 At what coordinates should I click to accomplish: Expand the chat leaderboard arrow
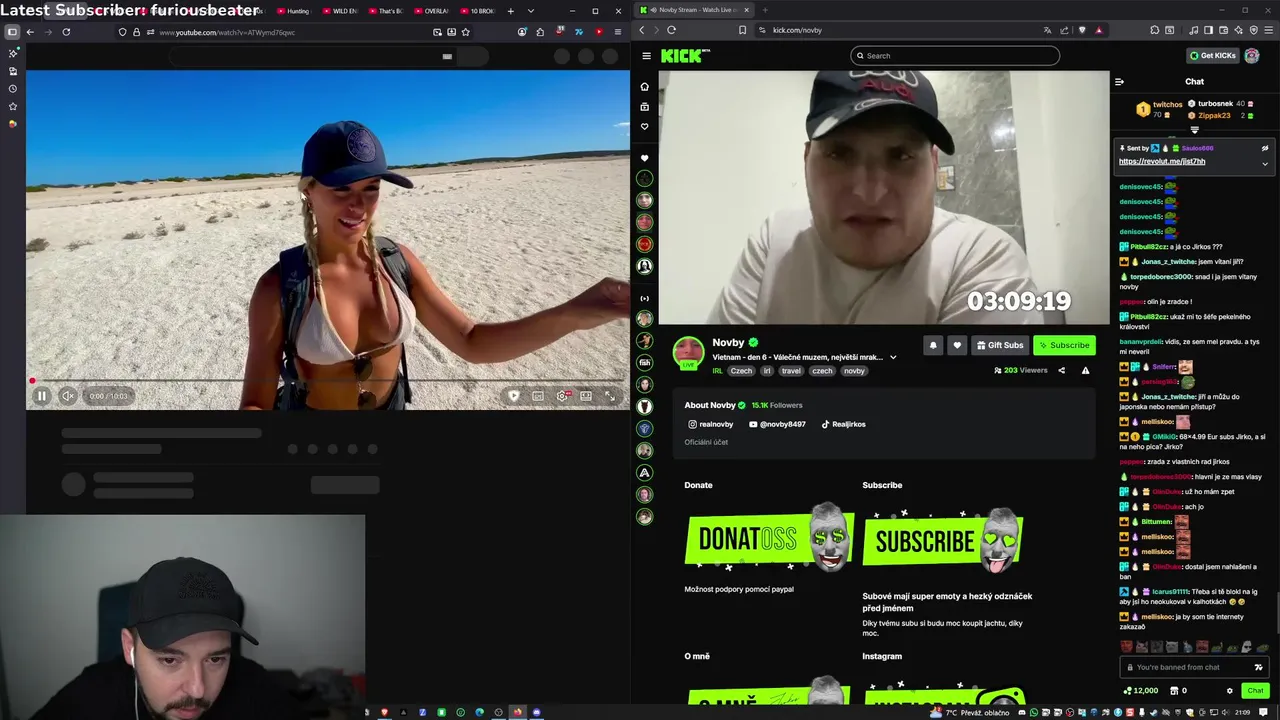[x=1194, y=130]
